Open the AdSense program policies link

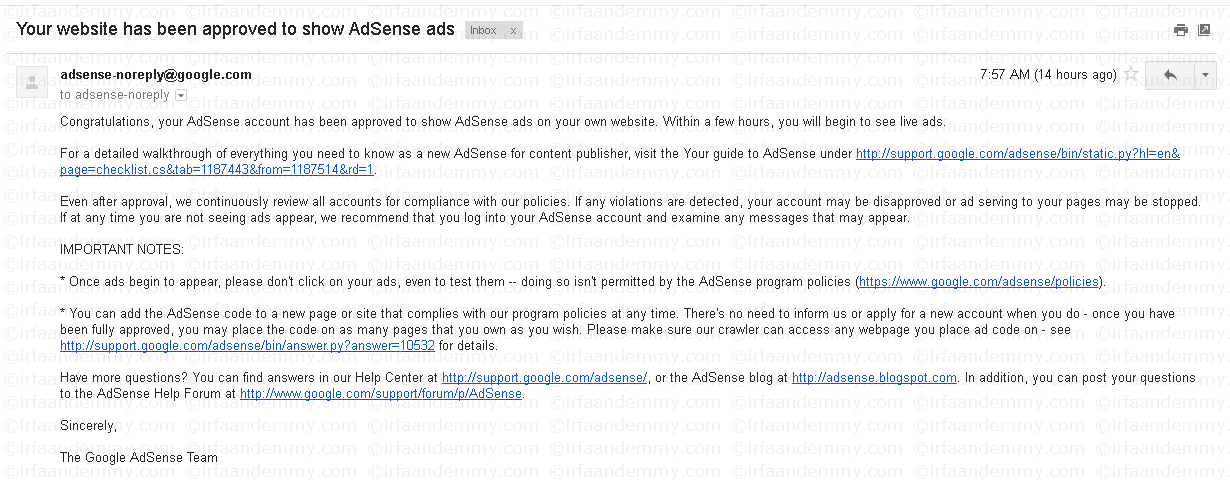[x=978, y=282]
